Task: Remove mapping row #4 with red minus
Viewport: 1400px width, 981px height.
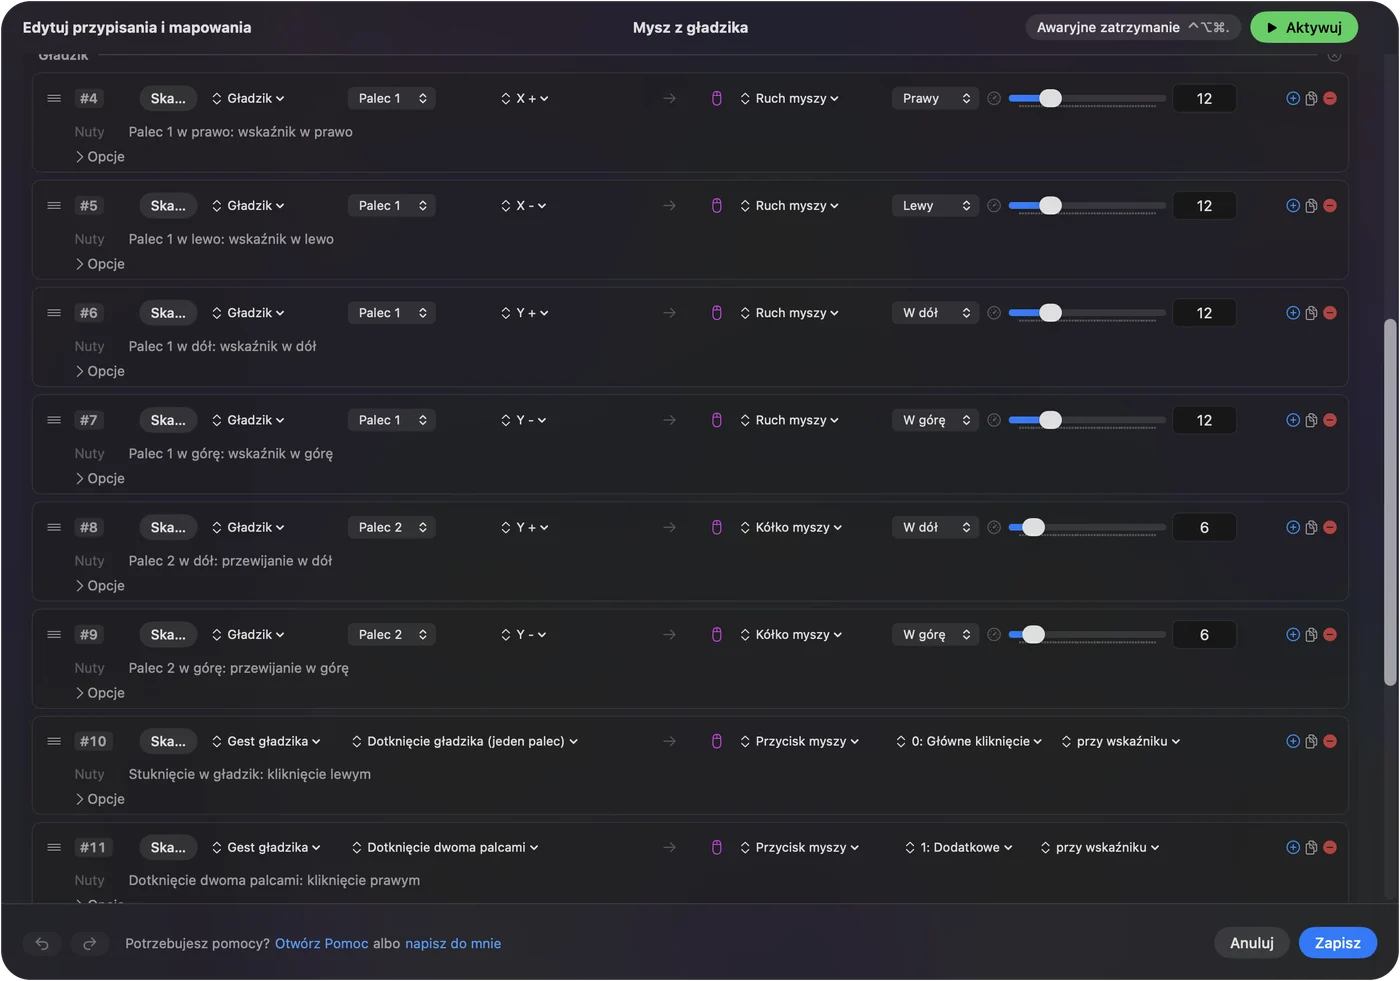Action: pos(1330,98)
